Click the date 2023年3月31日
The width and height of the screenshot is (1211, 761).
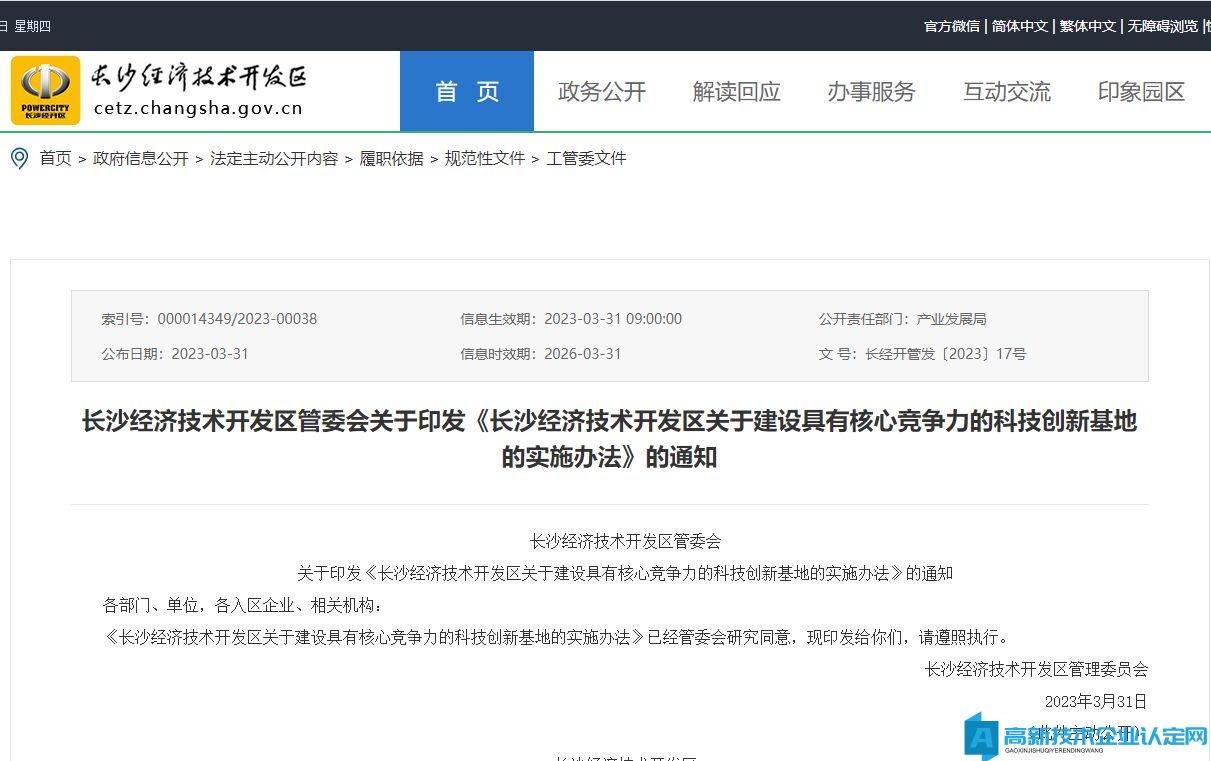point(1096,701)
